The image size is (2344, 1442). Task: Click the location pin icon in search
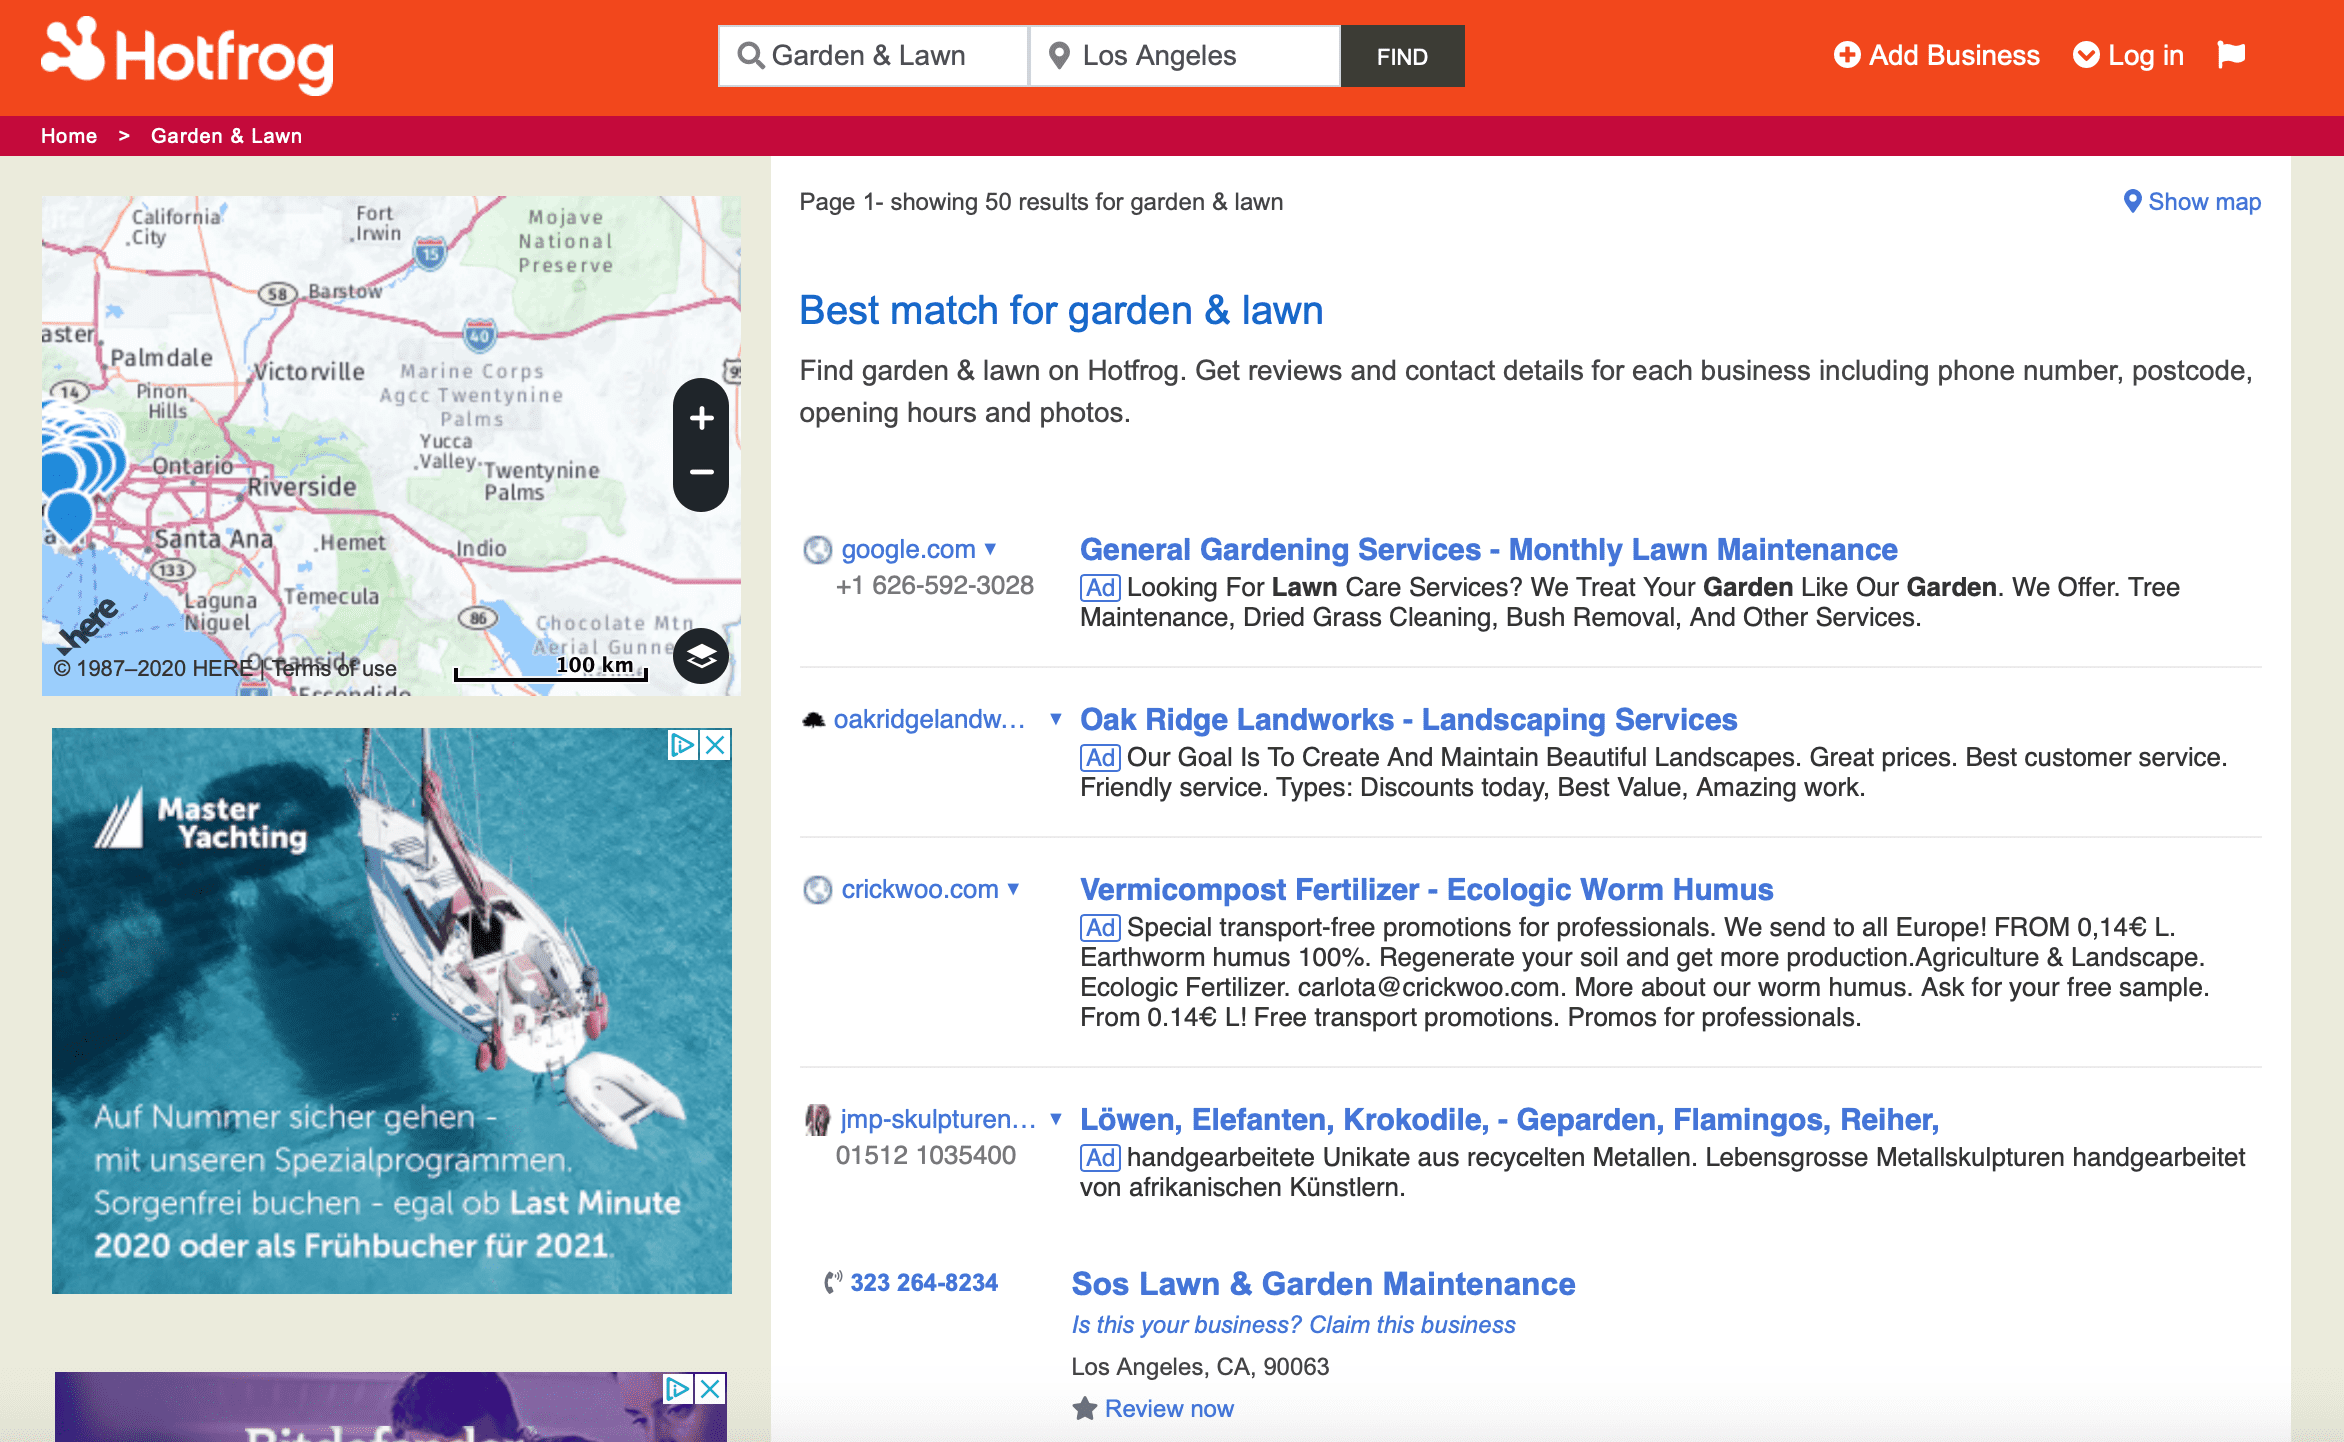pyautogui.click(x=1059, y=56)
